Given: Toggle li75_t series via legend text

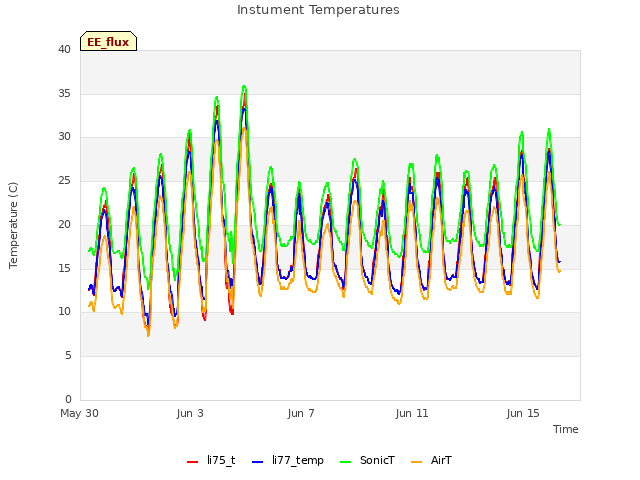Looking at the screenshot, I should 221,460.
